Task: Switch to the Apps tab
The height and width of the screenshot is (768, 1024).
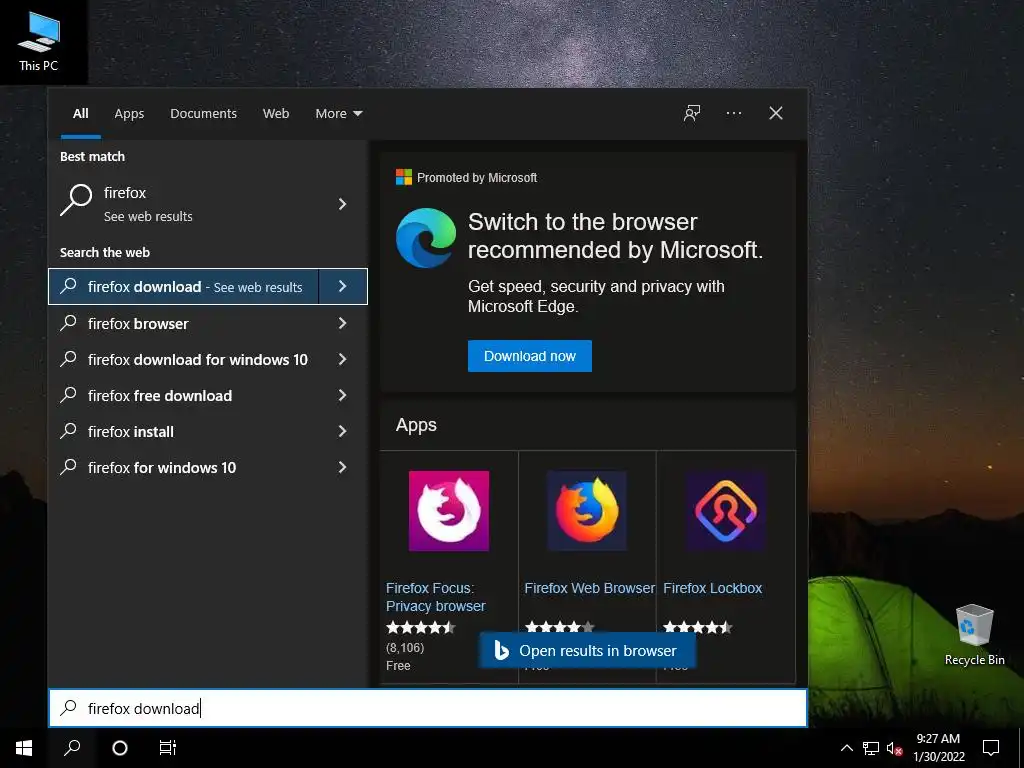Action: pos(129,114)
